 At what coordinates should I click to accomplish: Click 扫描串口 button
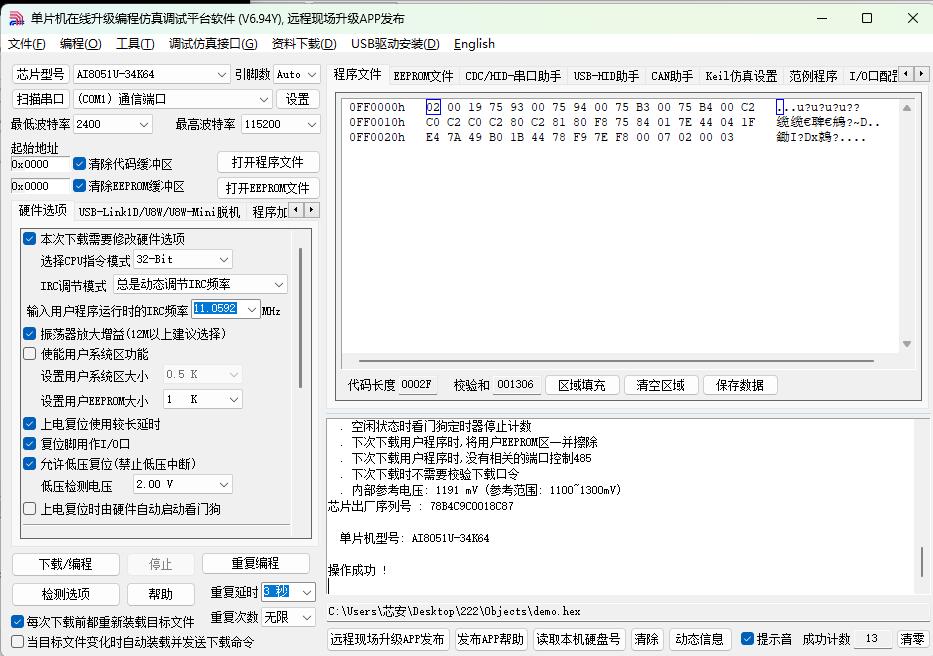point(40,99)
